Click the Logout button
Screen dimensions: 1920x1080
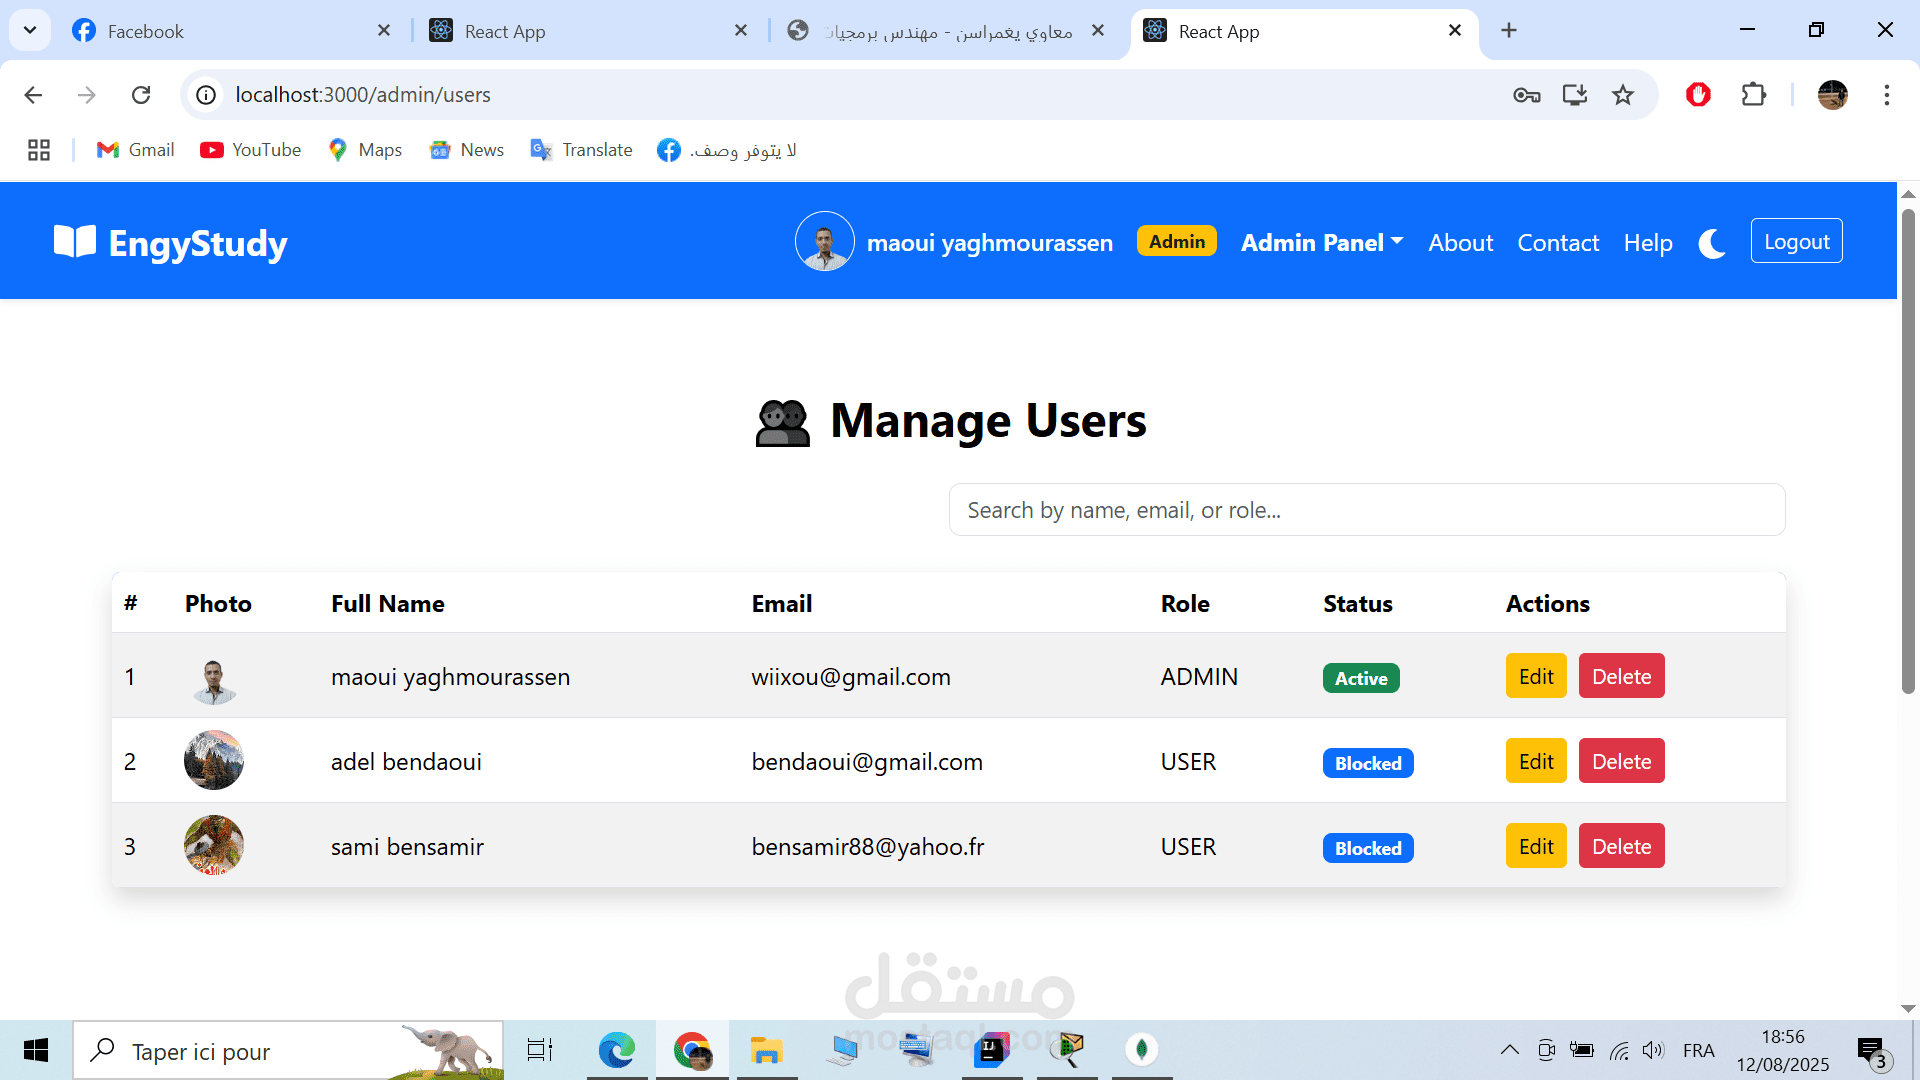[x=1795, y=241]
